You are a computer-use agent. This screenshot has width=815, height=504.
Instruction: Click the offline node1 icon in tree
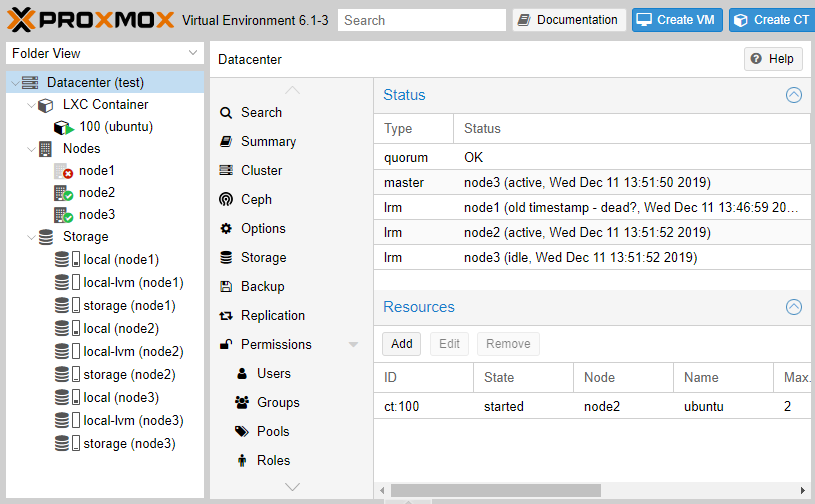coord(64,171)
